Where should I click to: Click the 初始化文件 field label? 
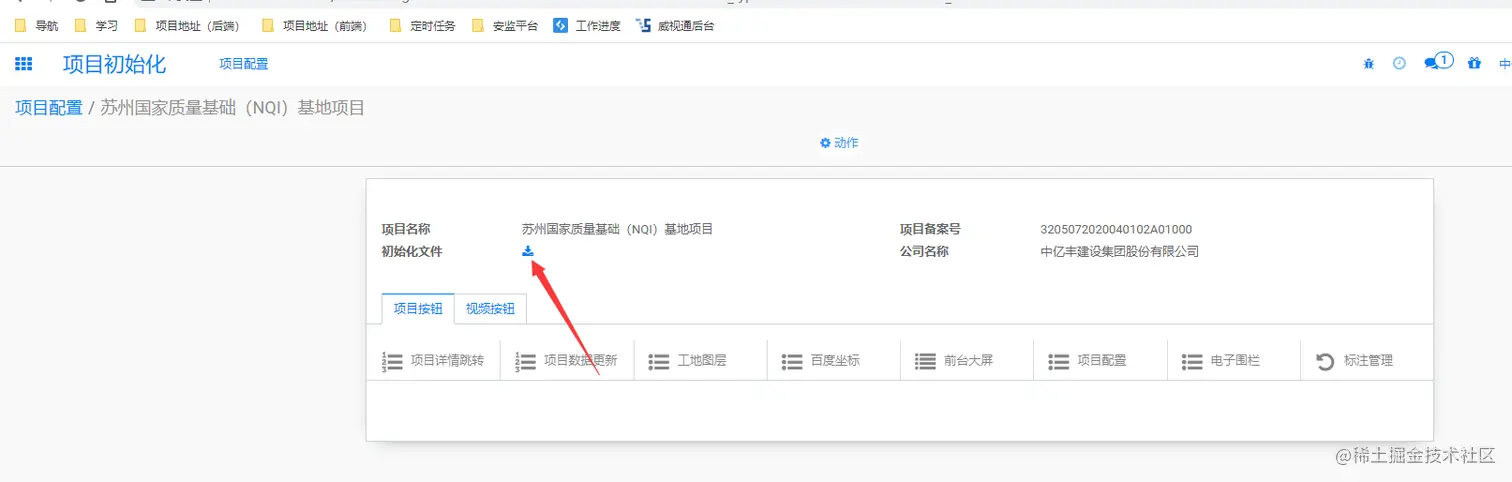[x=412, y=252]
